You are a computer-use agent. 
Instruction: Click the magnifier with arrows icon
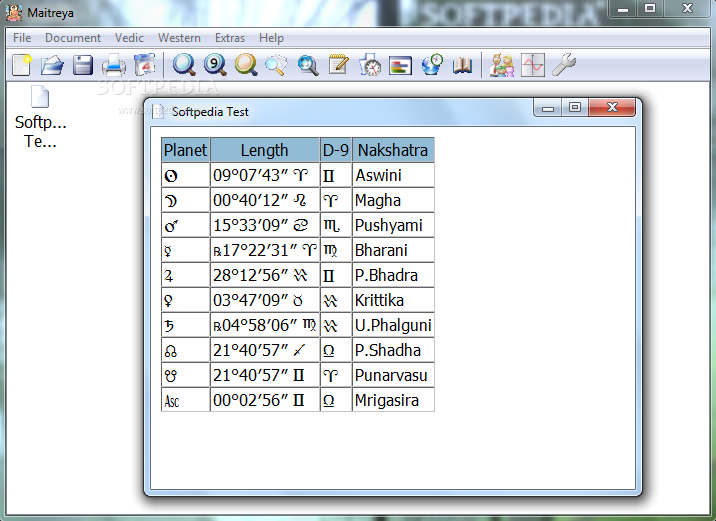(x=308, y=65)
